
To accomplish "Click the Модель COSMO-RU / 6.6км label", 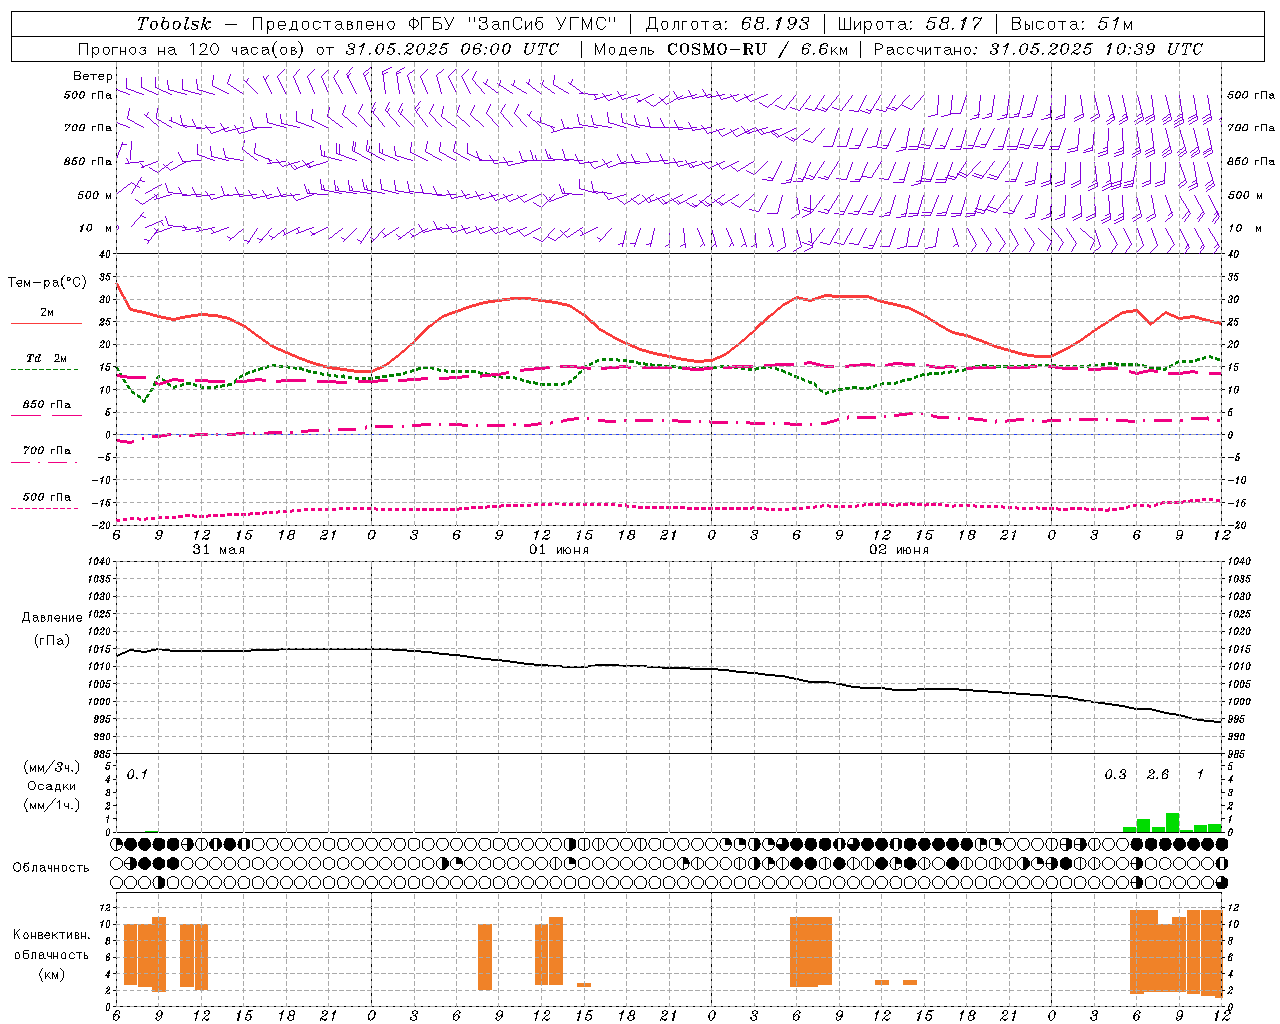I will click(720, 49).
